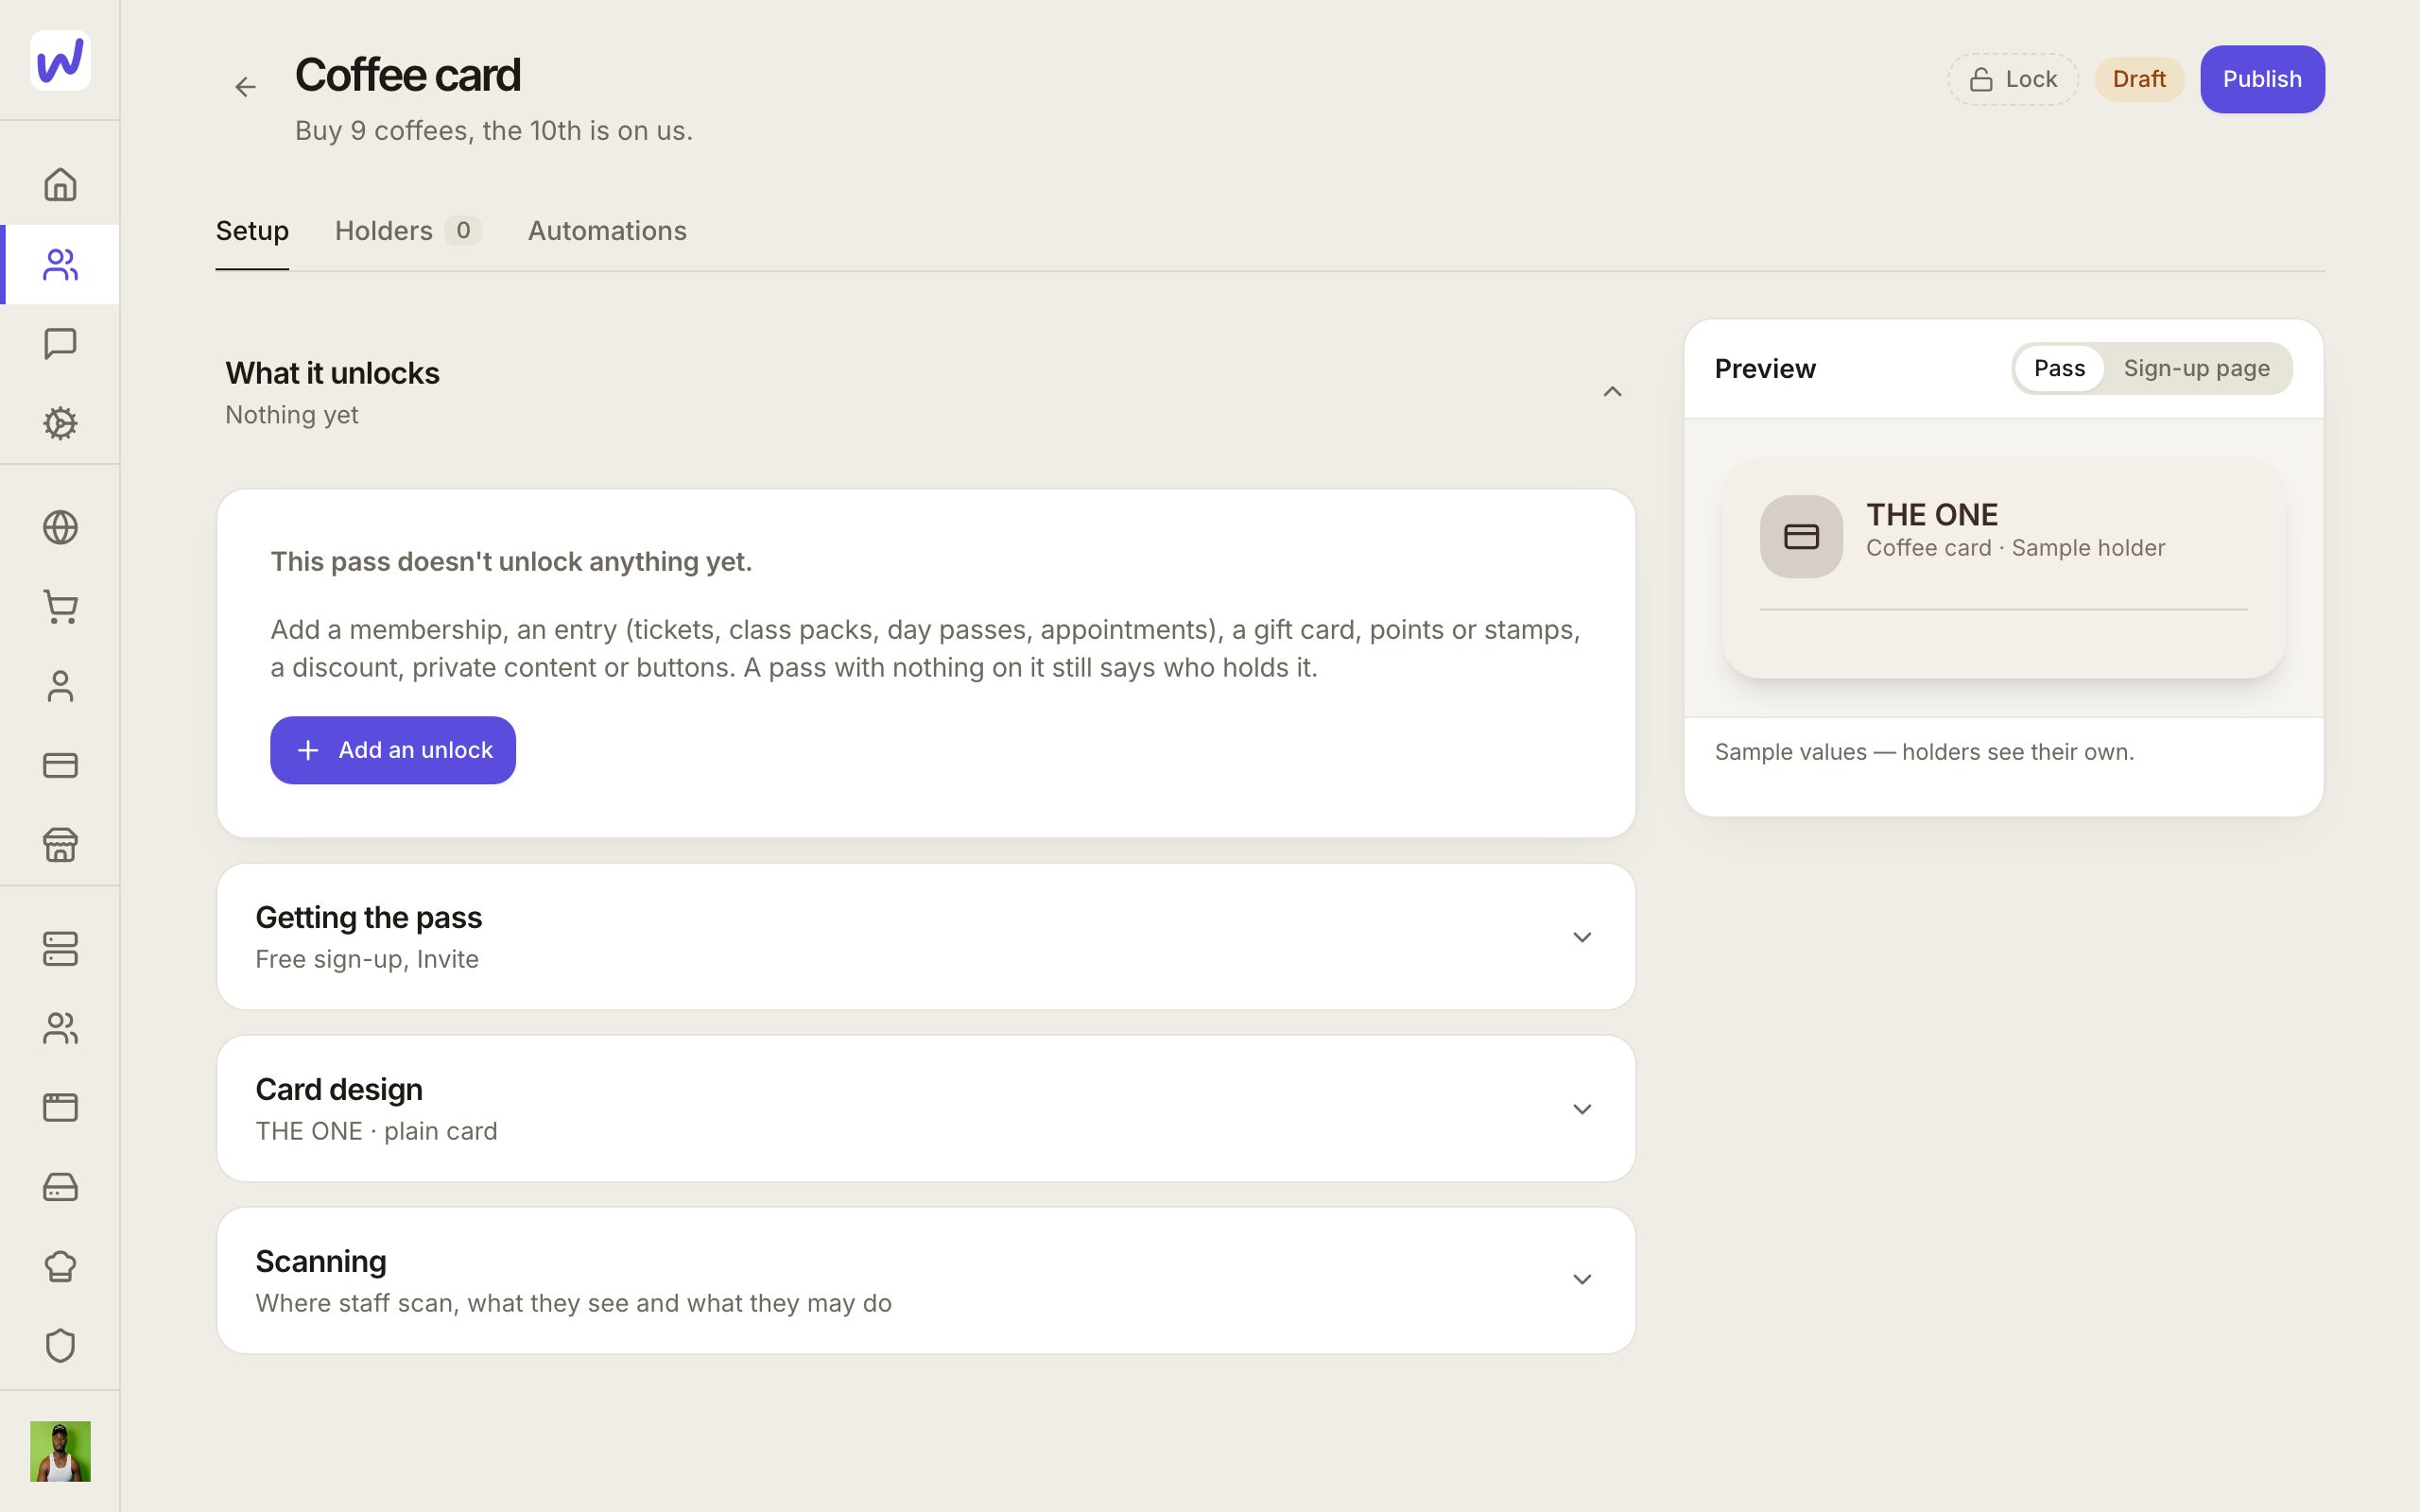Collapse the What it unlocks section
Viewport: 2420px width, 1512px height.
[x=1612, y=392]
